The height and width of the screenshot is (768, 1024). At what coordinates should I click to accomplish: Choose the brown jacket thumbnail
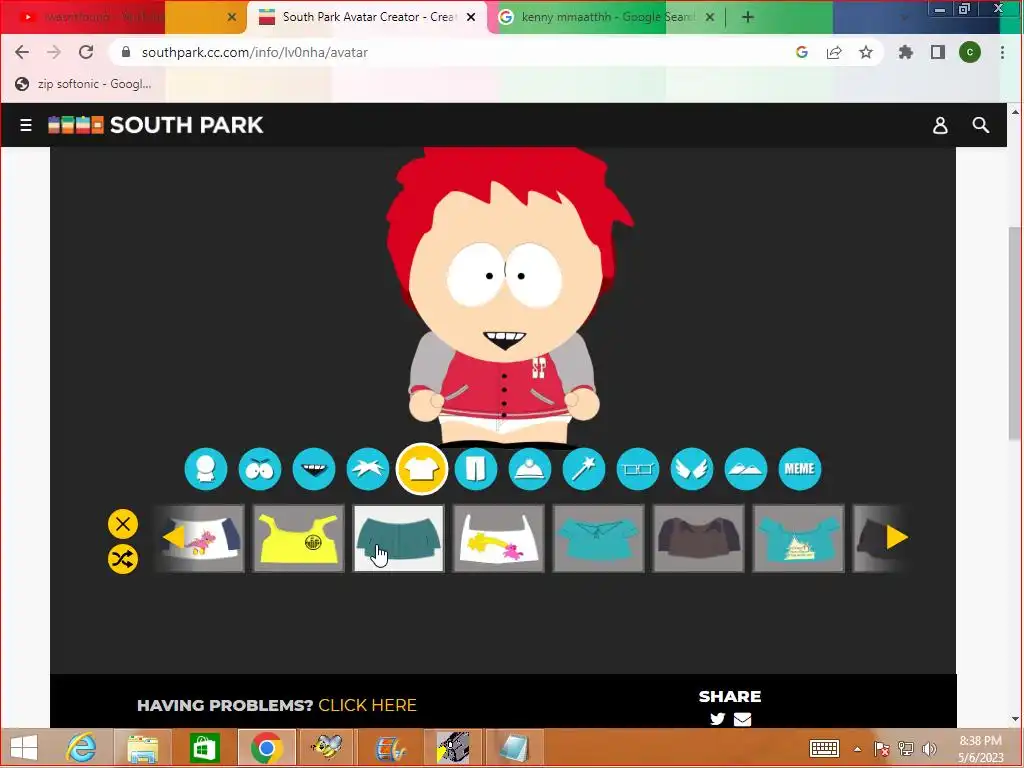coord(699,538)
